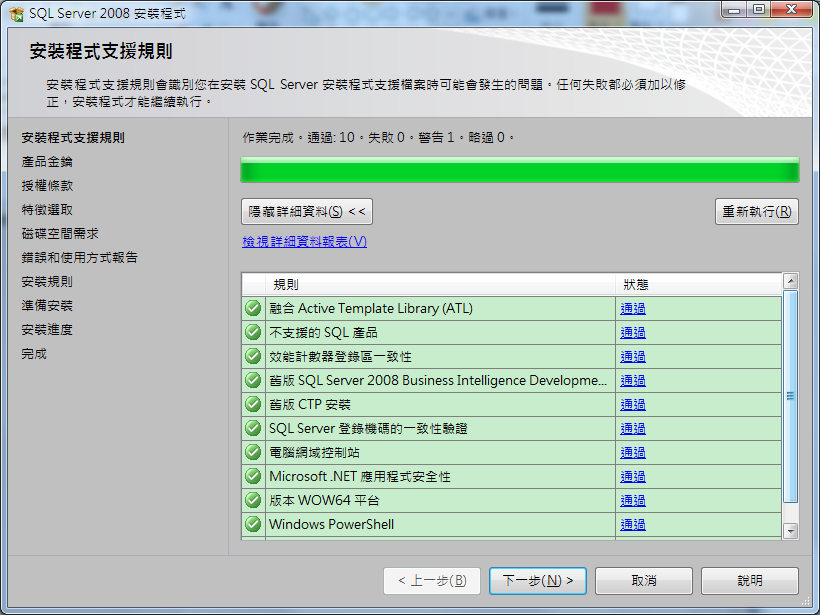Maximize the SQL Server setup window
The height and width of the screenshot is (615, 820).
click(759, 10)
